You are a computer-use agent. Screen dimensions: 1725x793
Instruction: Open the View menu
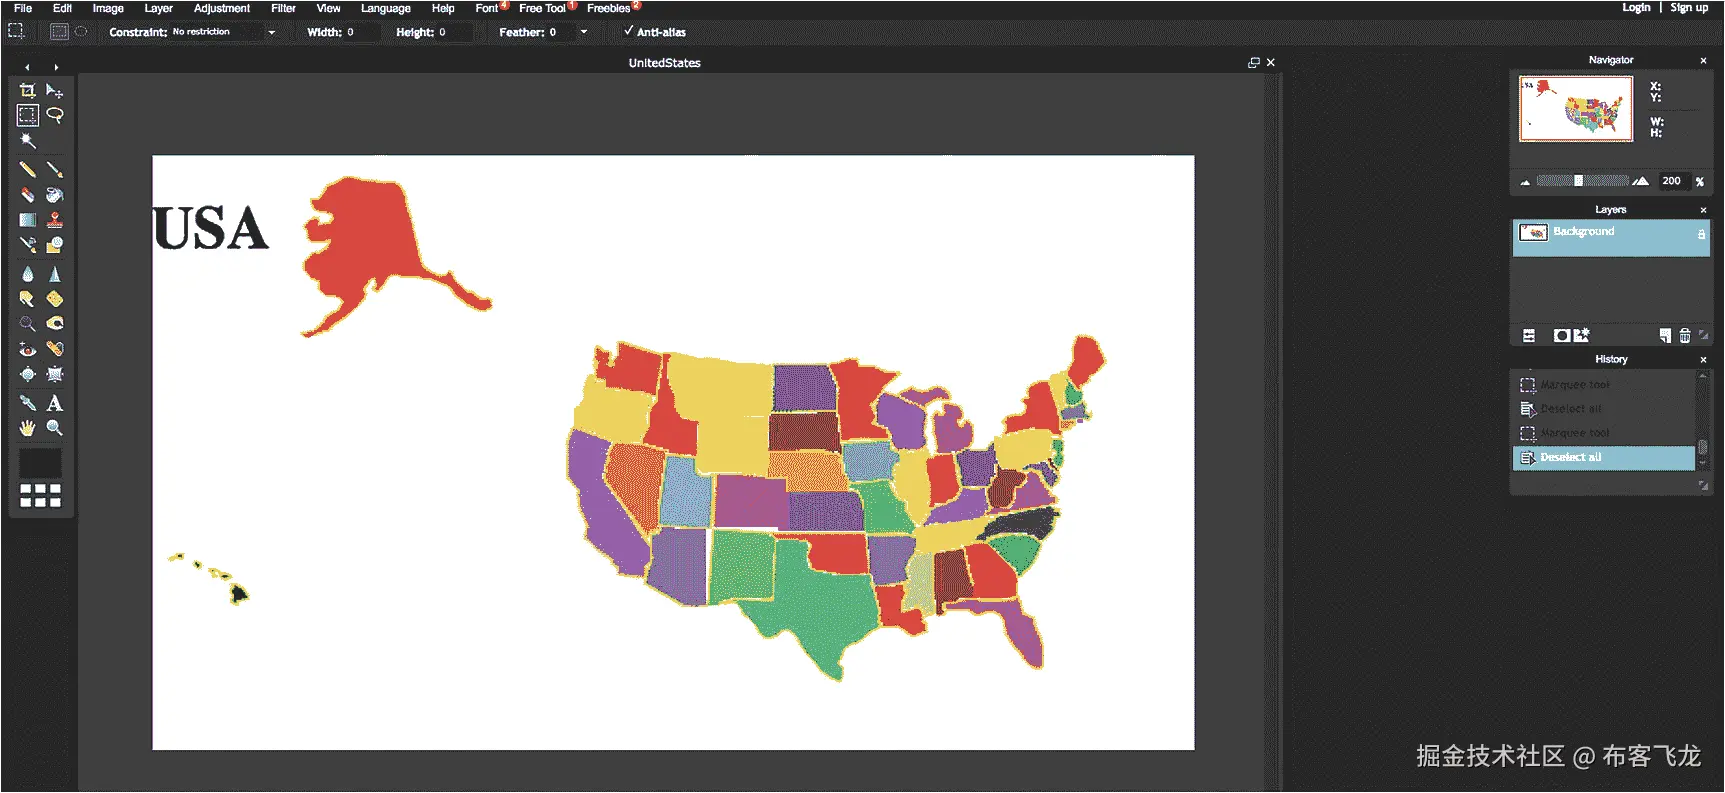pyautogui.click(x=328, y=8)
